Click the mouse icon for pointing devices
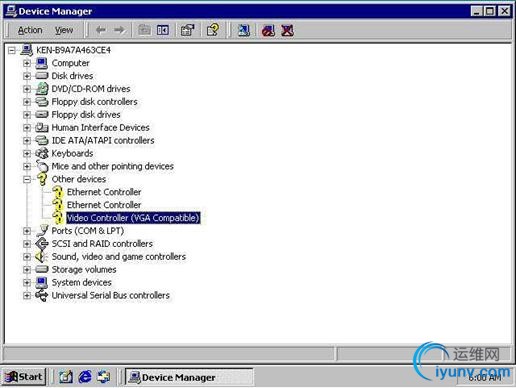Screen dimensions: 516x388 [42, 166]
